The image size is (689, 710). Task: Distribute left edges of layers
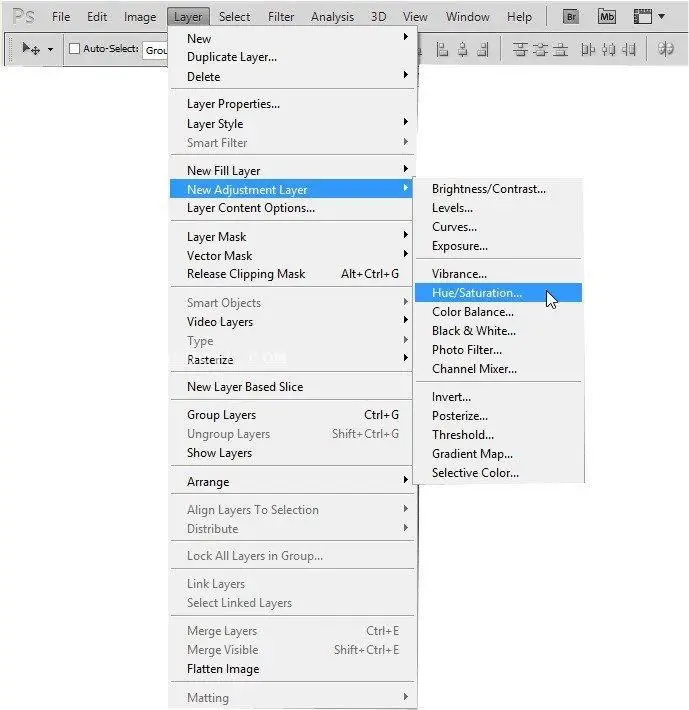point(588,49)
